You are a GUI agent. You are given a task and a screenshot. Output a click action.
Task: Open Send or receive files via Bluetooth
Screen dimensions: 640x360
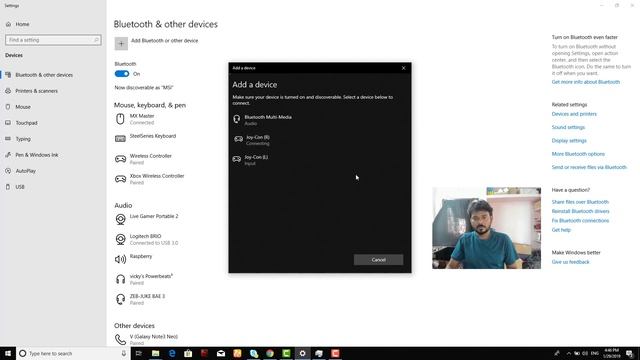(589, 167)
